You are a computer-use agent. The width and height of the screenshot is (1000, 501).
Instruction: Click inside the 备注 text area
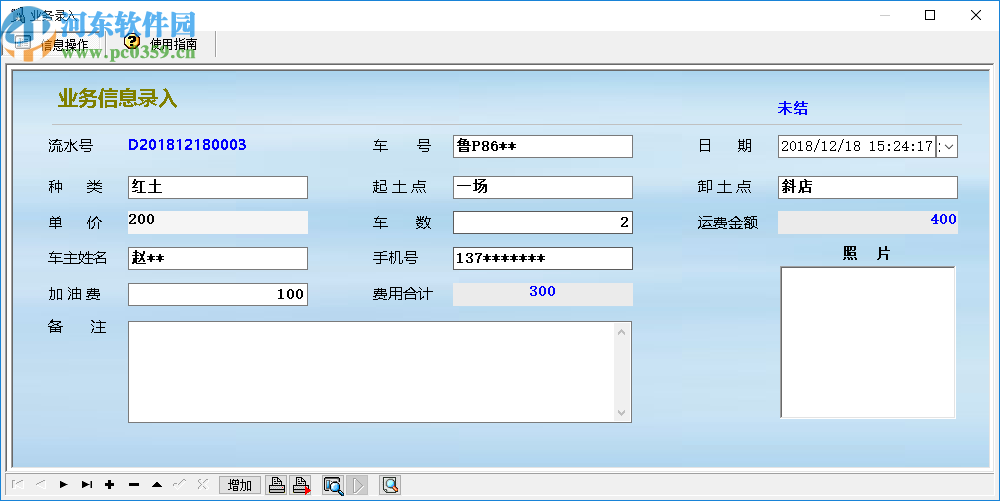(x=371, y=372)
